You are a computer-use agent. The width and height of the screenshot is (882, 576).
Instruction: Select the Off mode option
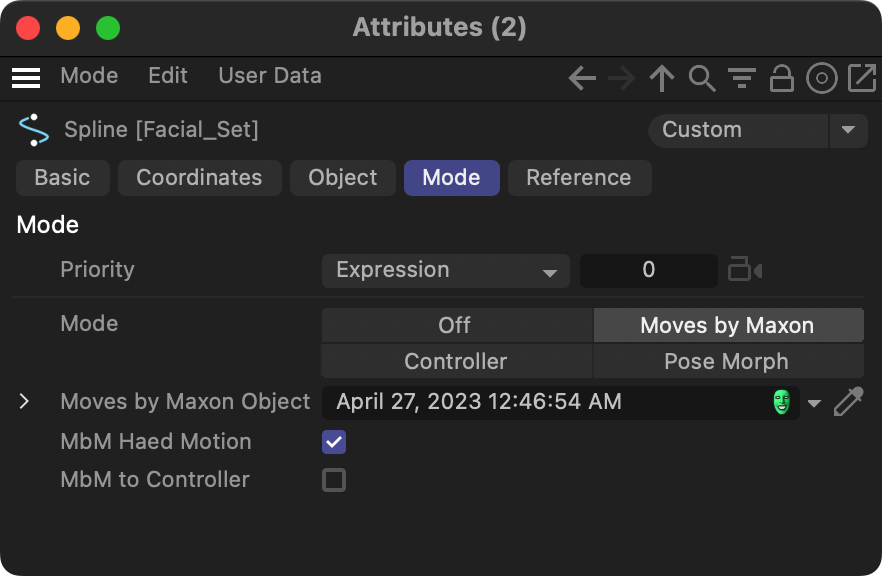(455, 325)
